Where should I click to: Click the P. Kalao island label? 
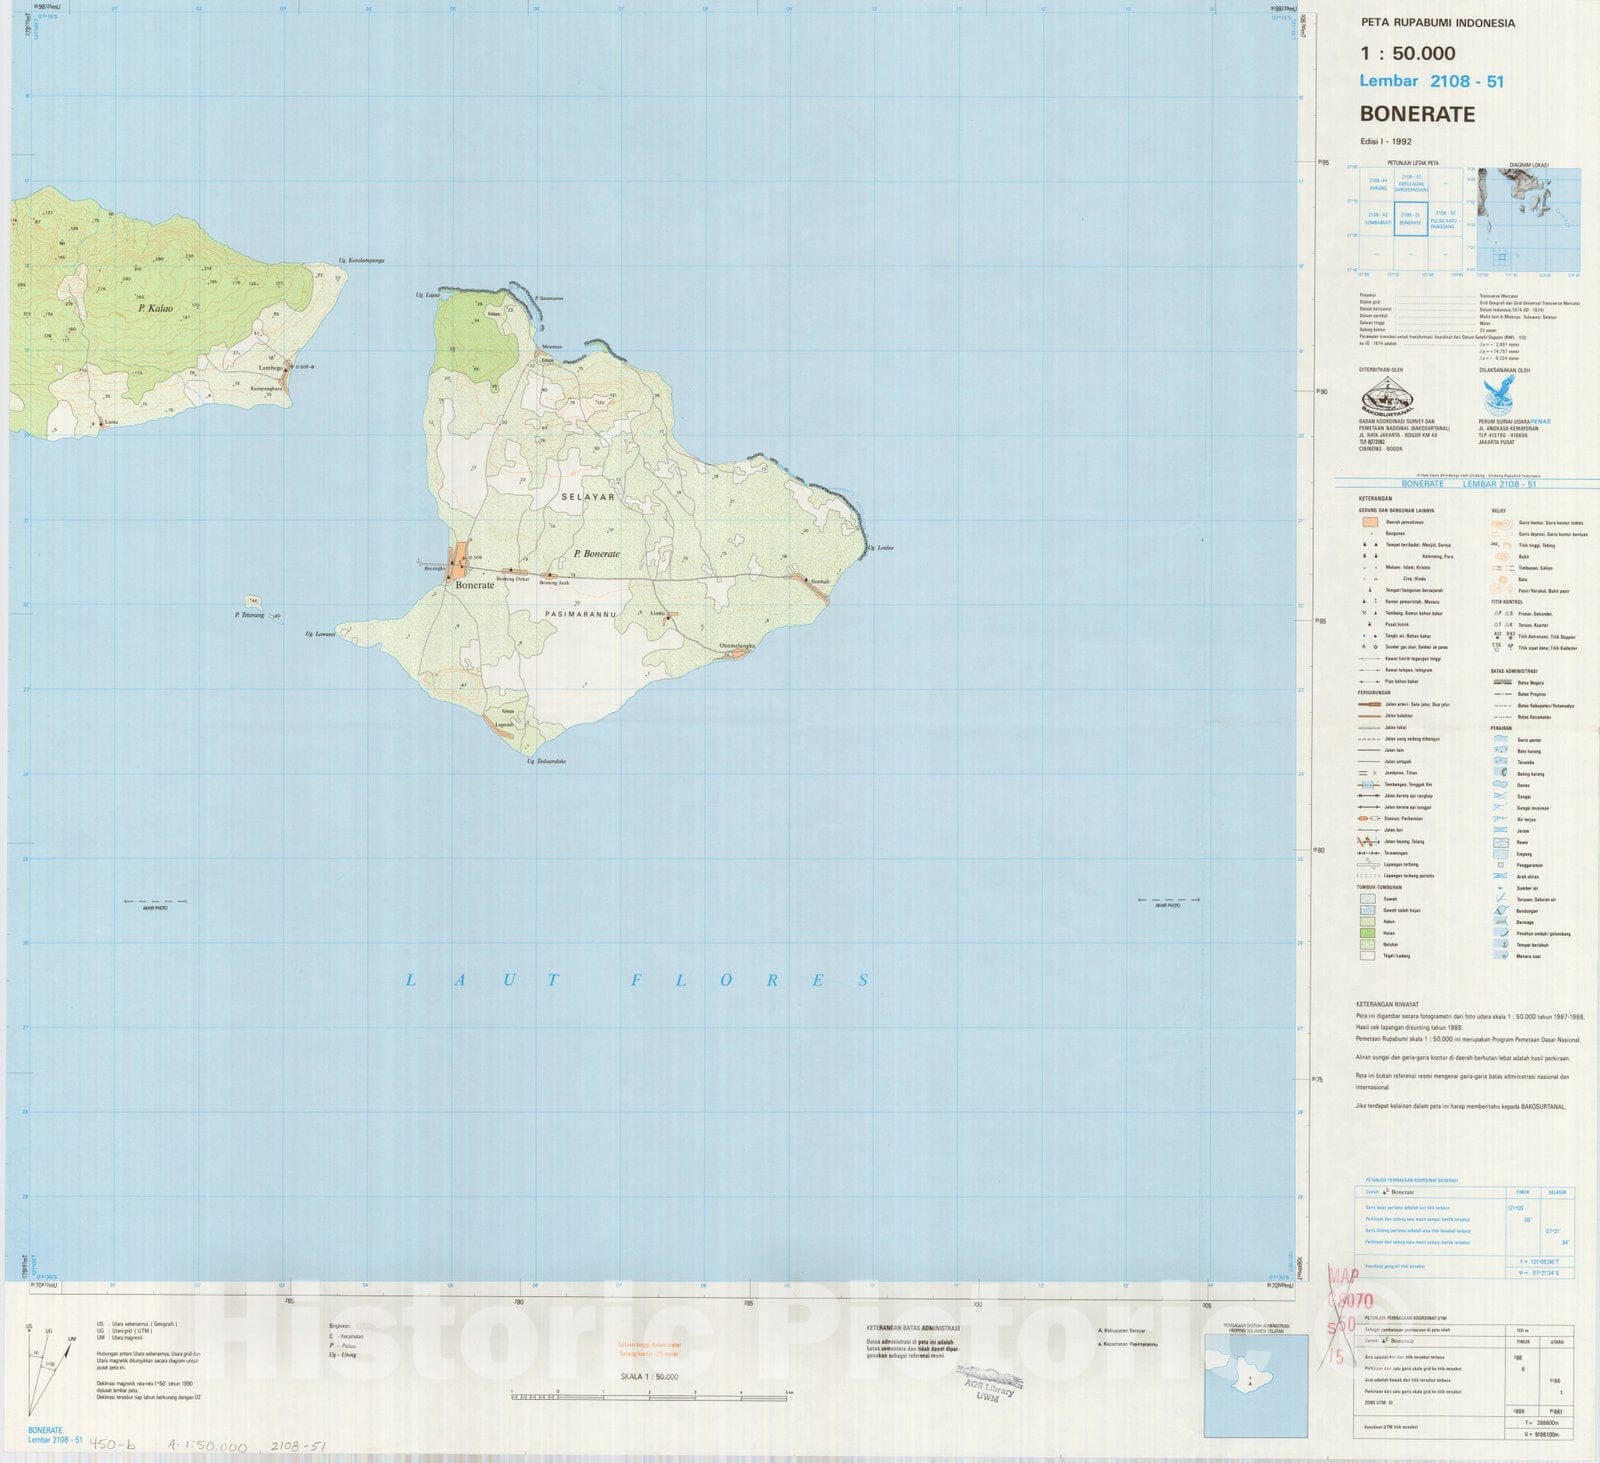point(155,309)
